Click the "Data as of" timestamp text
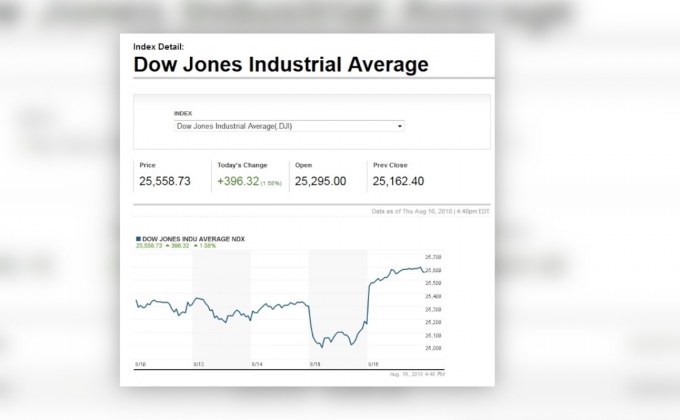This screenshot has width=680, height=420. pos(430,212)
